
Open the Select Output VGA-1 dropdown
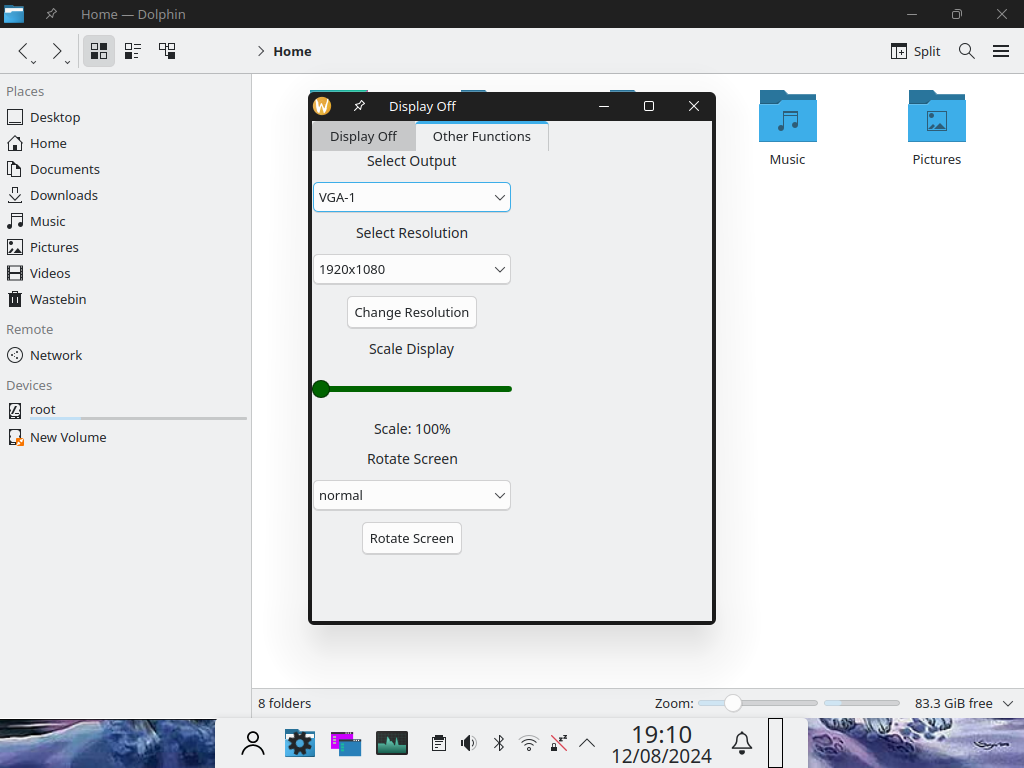(x=411, y=197)
